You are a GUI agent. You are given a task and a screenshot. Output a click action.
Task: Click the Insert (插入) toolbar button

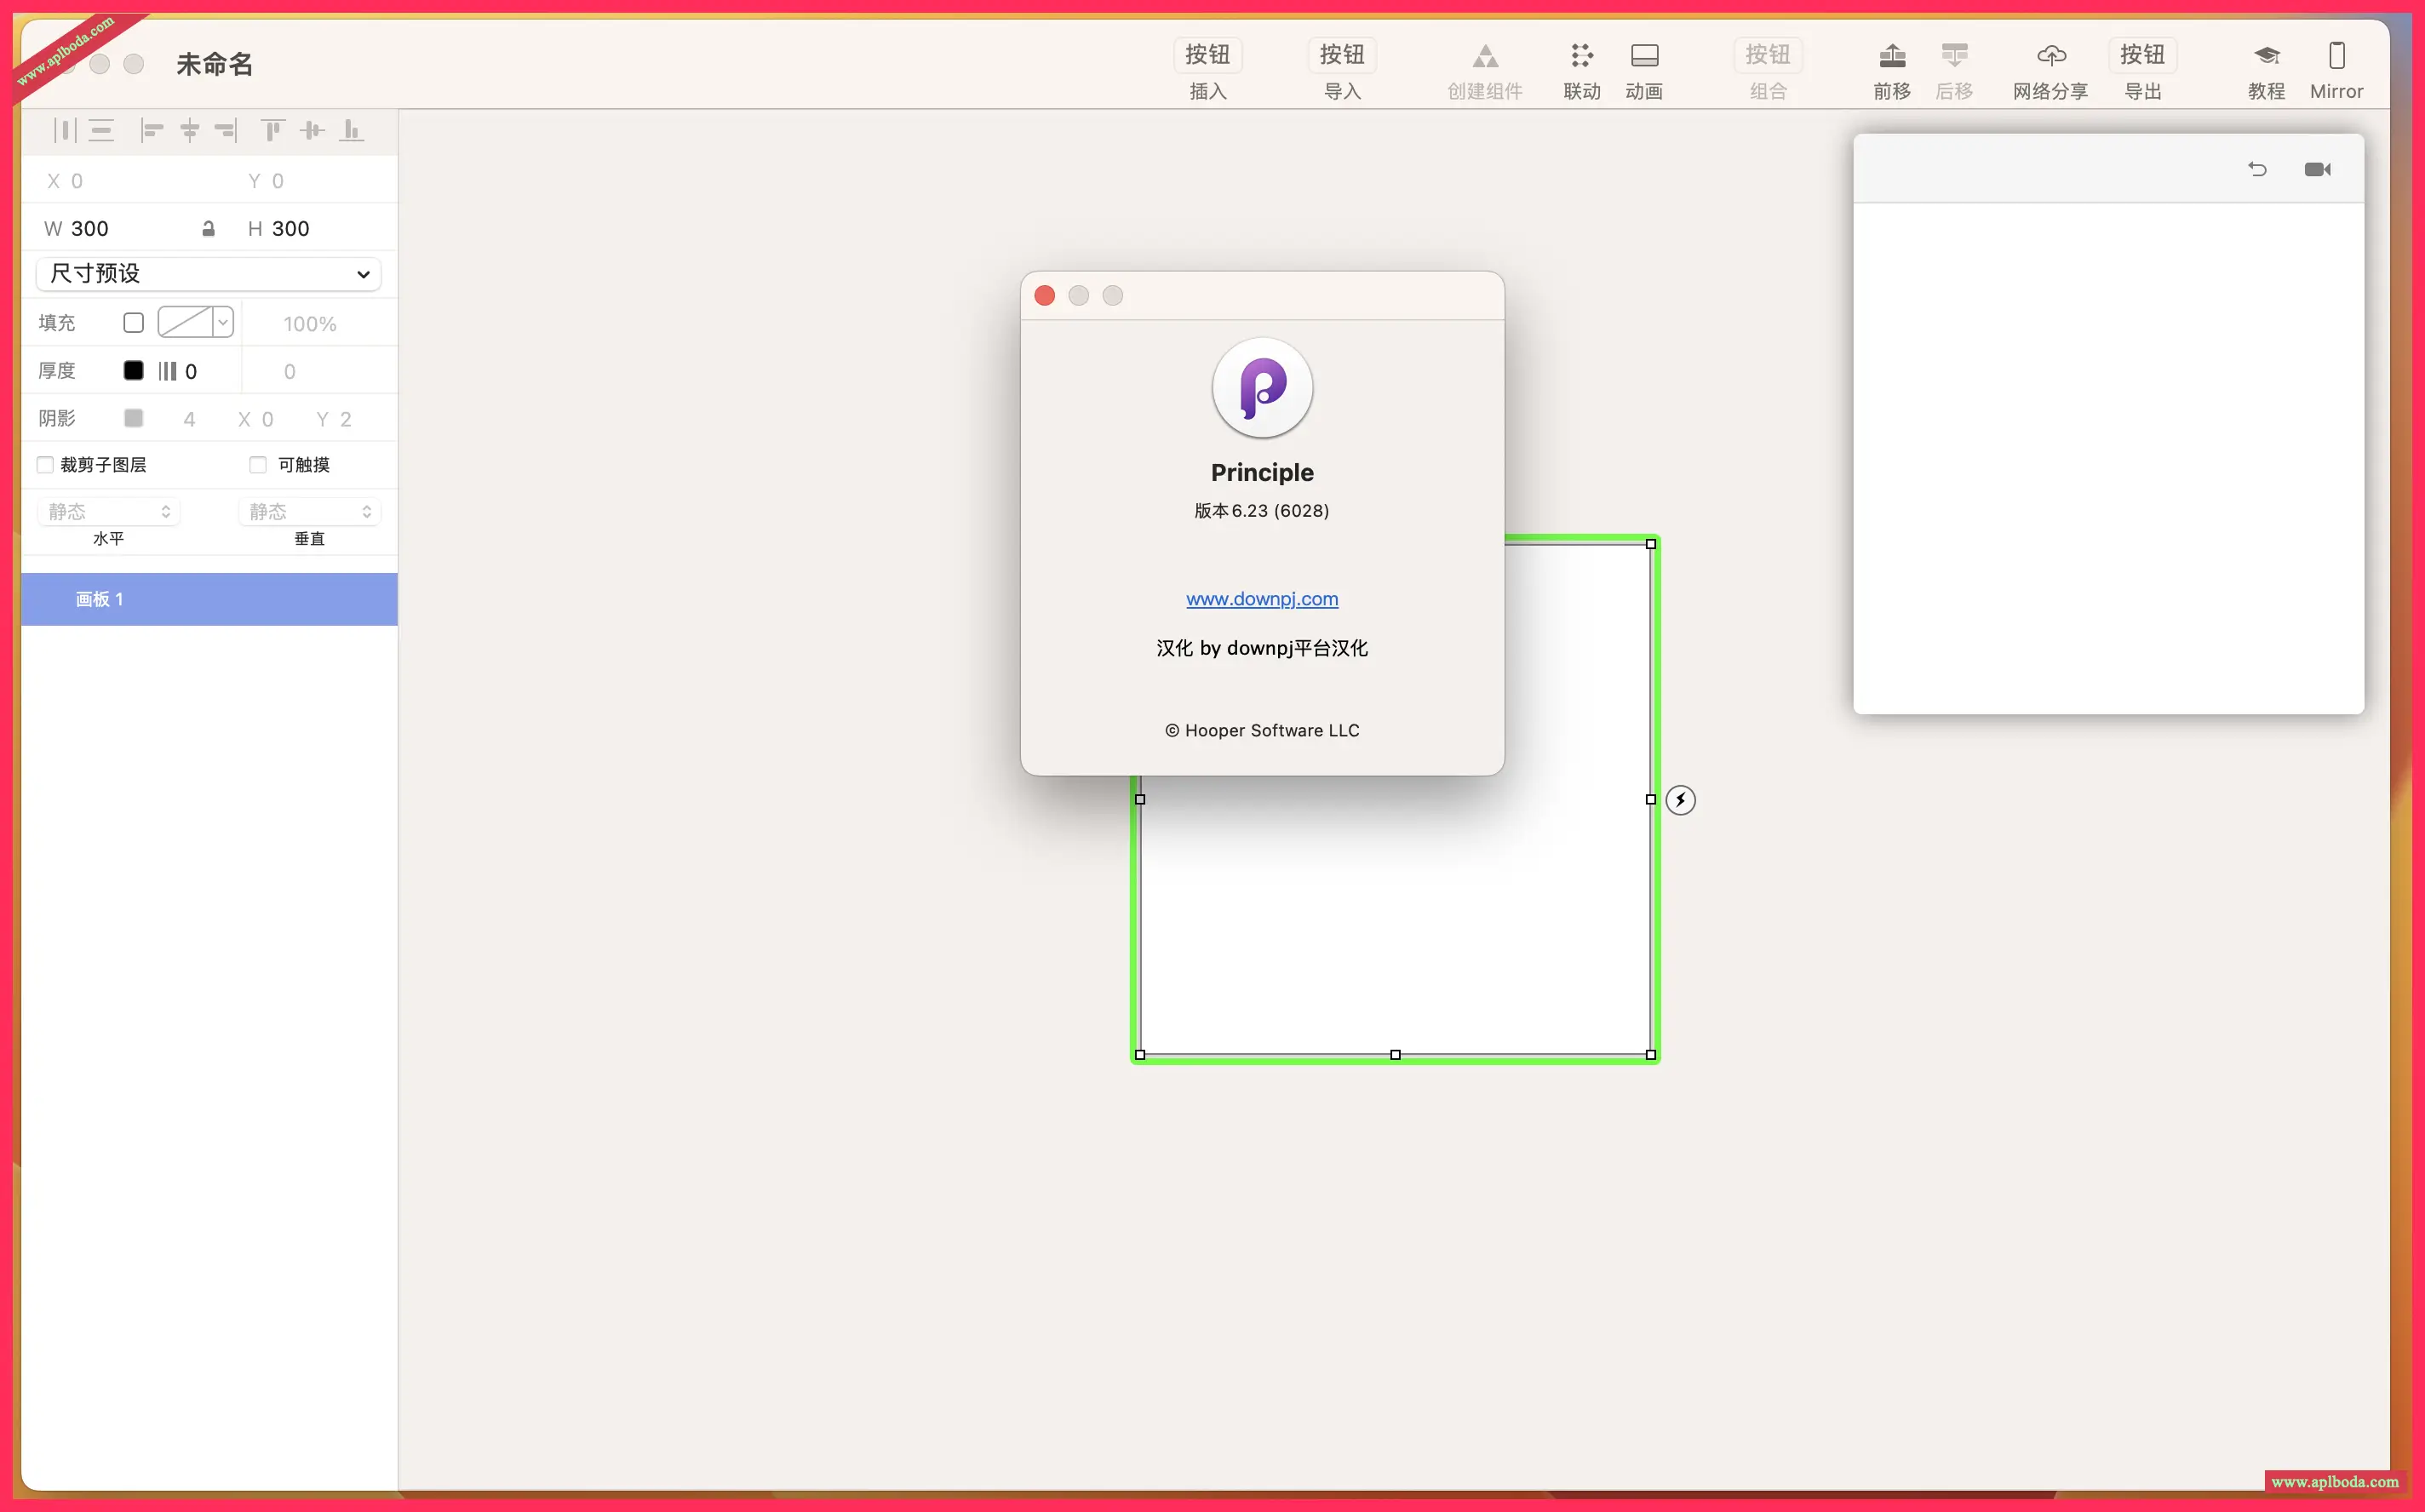[1207, 56]
